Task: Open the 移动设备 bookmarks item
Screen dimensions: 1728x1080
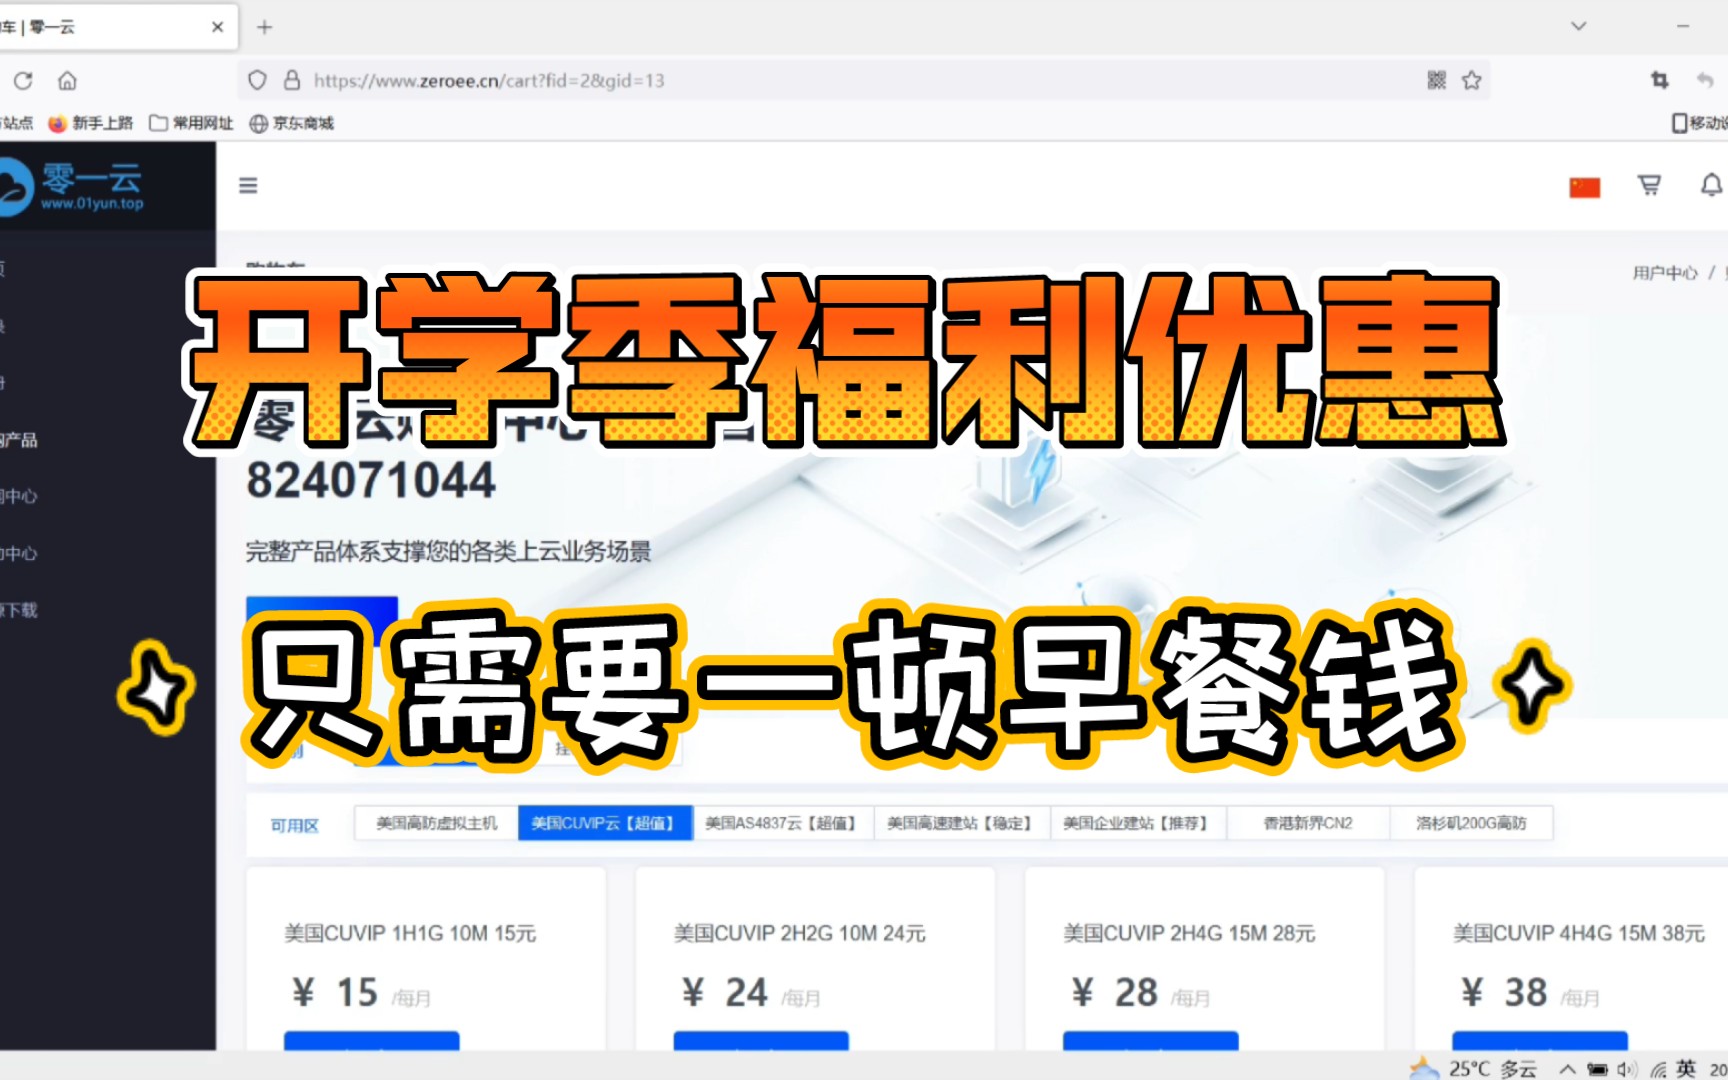Action: pyautogui.click(x=1700, y=123)
